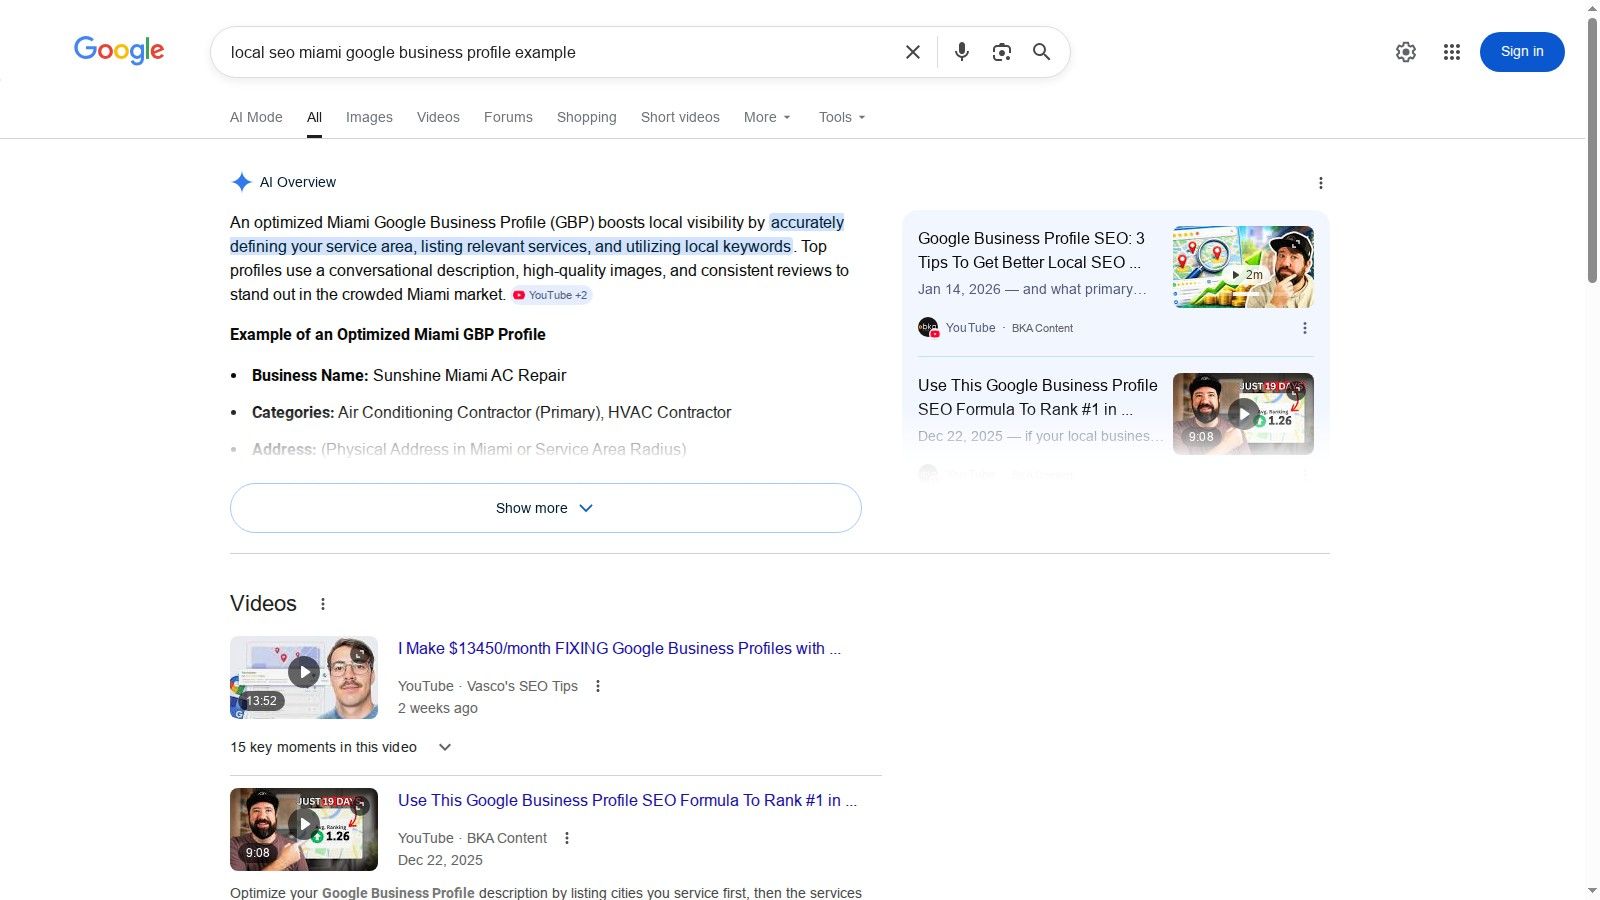Click the Videos section heading
The width and height of the screenshot is (1600, 900).
coord(263,603)
